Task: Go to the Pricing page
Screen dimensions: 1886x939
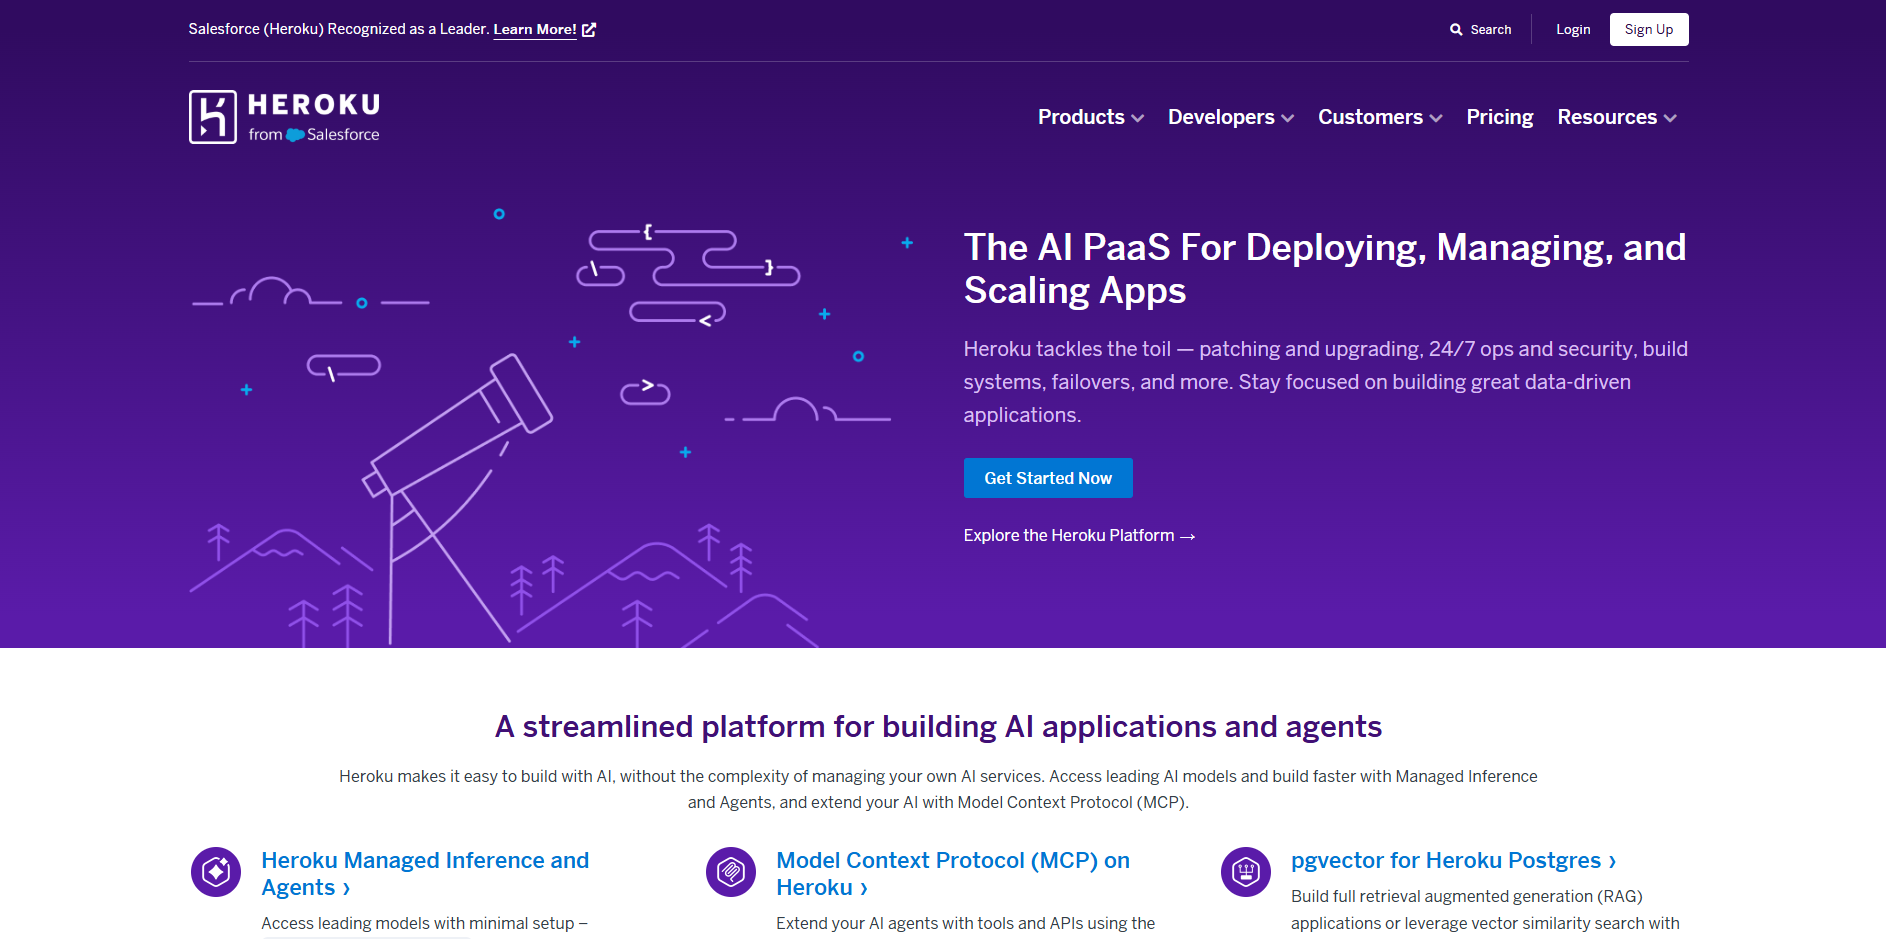Action: pyautogui.click(x=1499, y=117)
